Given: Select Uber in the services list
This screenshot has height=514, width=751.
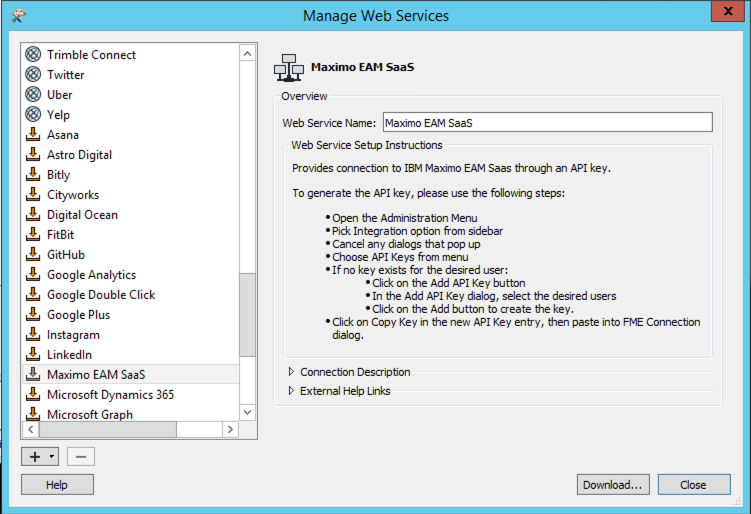Looking at the screenshot, I should (59, 95).
